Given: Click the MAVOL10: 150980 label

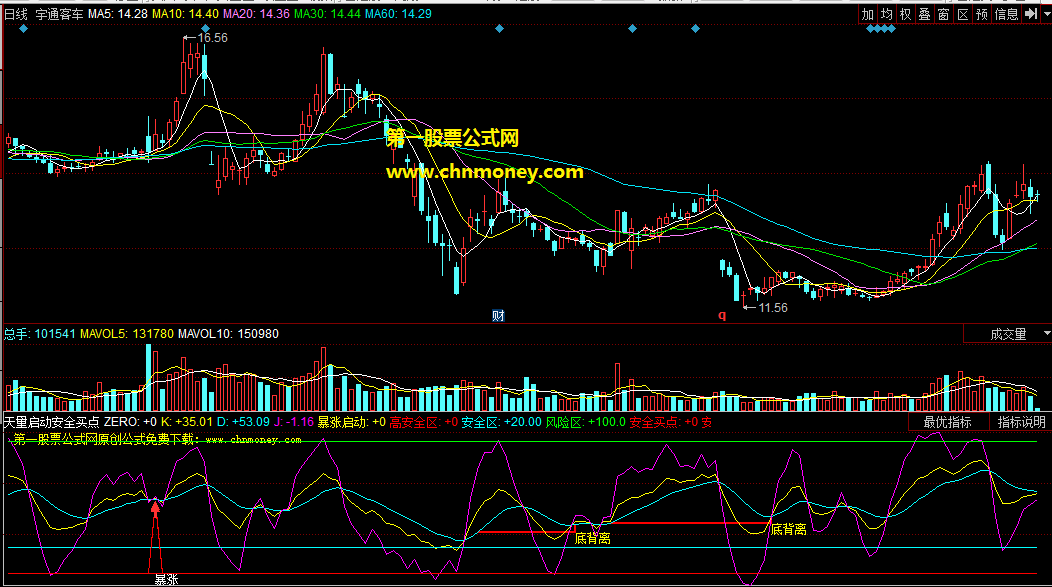Looking at the screenshot, I should point(228,334).
